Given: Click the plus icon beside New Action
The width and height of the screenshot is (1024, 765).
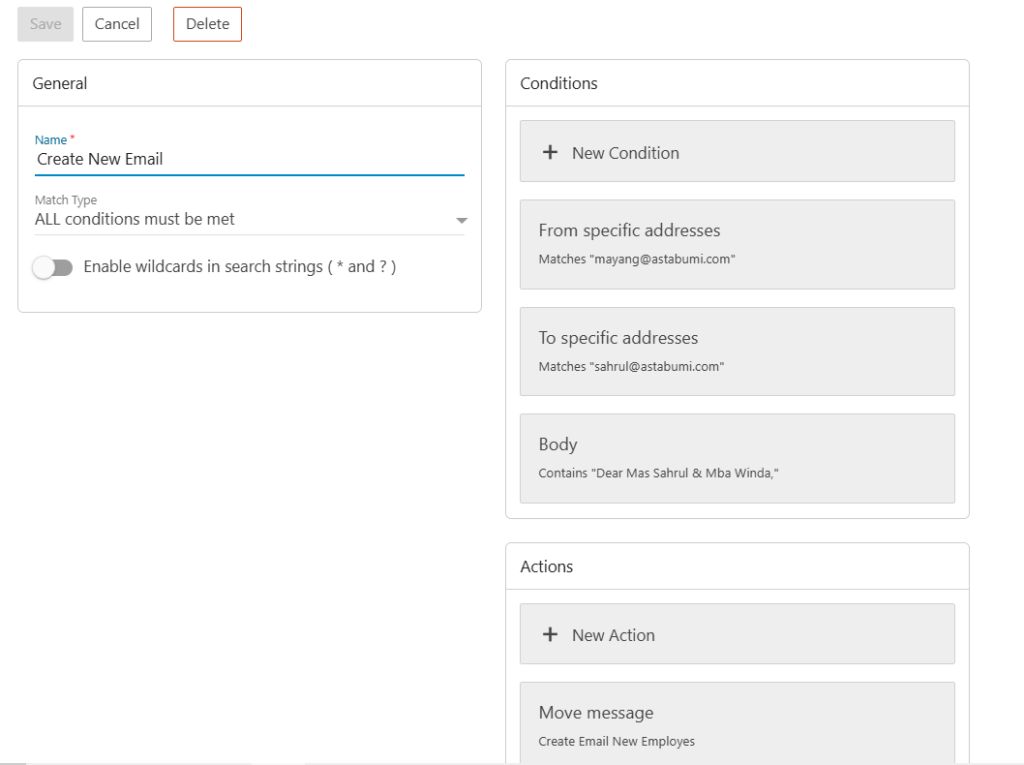Looking at the screenshot, I should [549, 635].
